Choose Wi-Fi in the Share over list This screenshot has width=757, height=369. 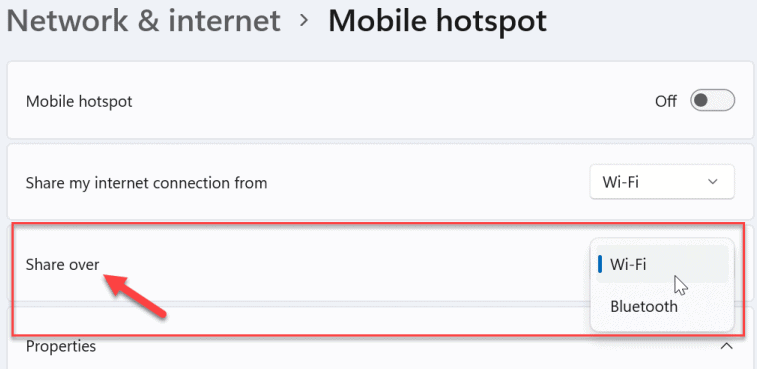pyautogui.click(x=662, y=264)
